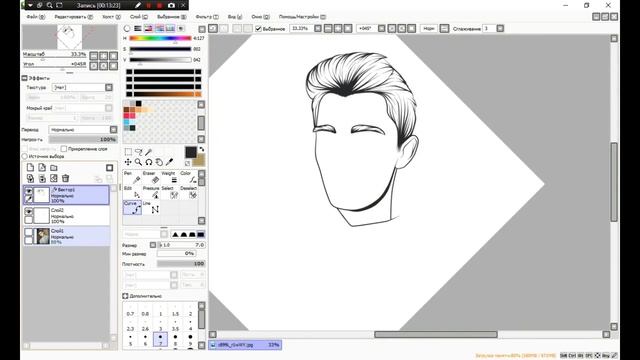Choose brush size preset 7
This screenshot has width=640, height=360.
[x=160, y=340]
